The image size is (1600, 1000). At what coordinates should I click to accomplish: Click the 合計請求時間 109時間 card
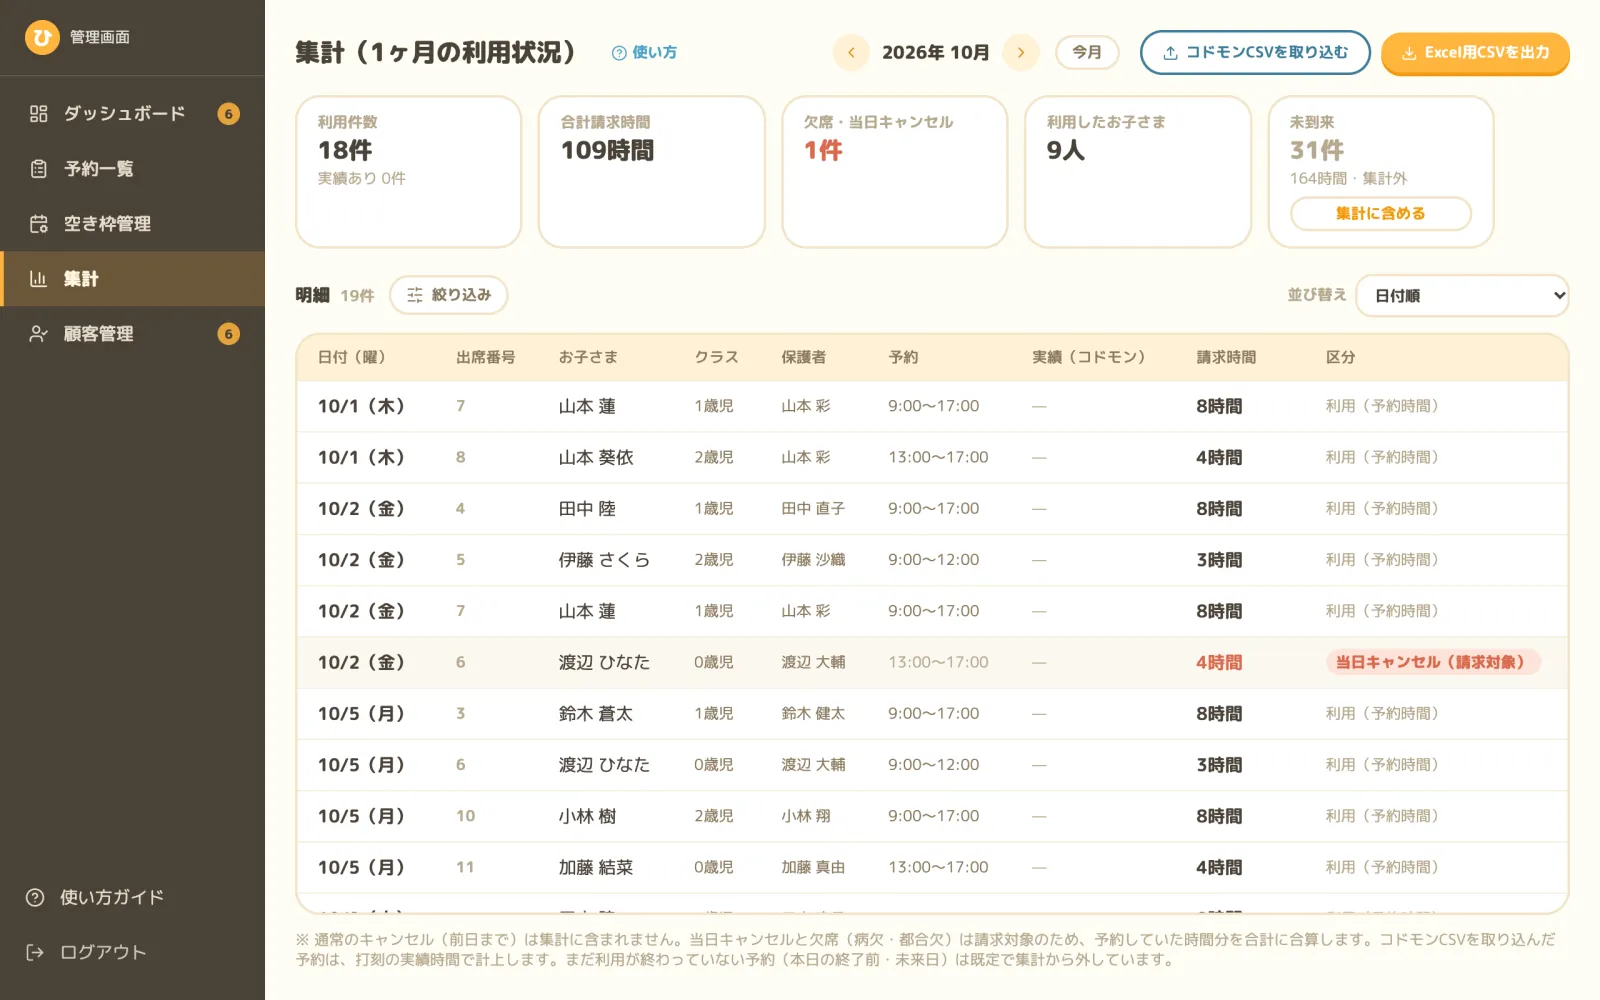pyautogui.click(x=651, y=171)
